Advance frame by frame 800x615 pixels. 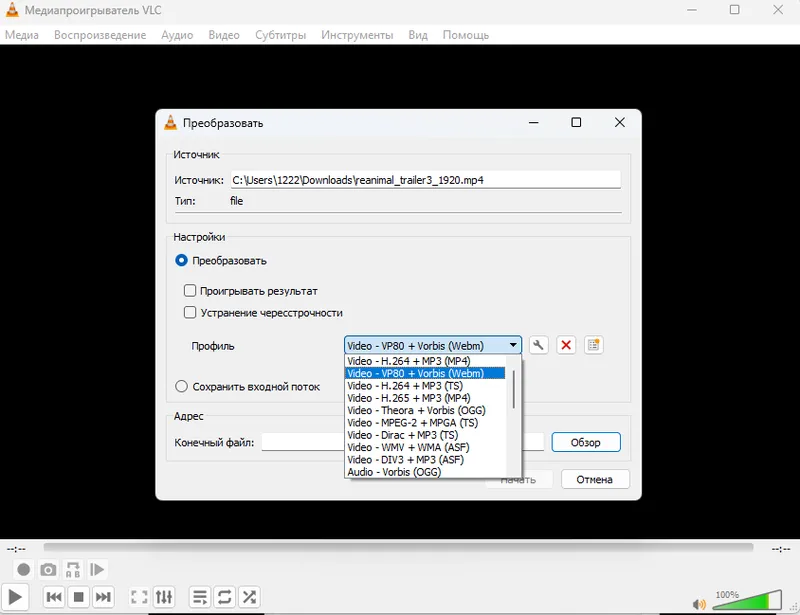[x=97, y=570]
